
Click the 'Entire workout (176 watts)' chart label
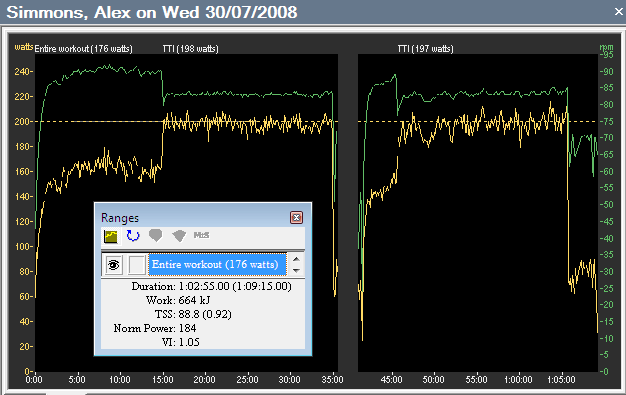click(x=83, y=49)
